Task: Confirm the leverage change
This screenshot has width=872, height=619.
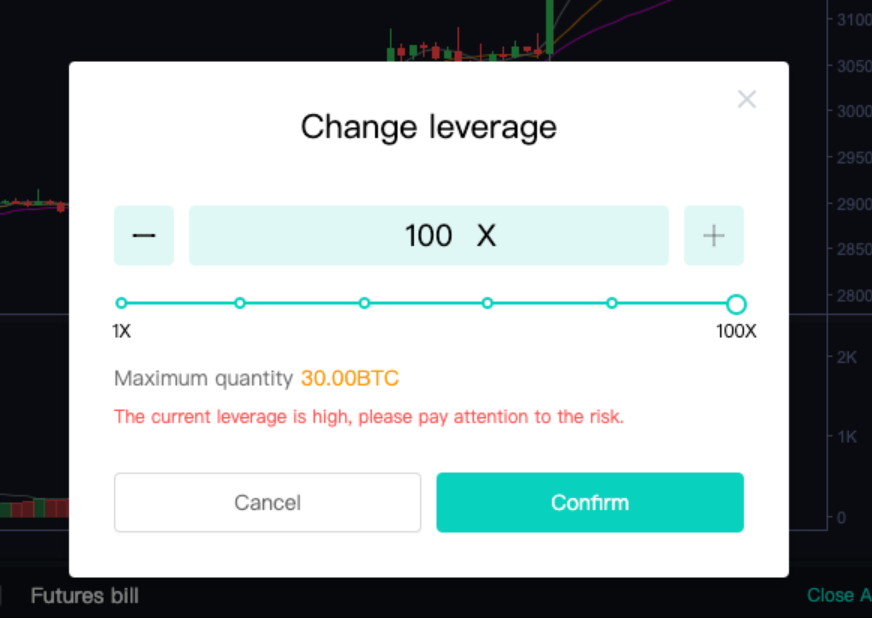Action: pos(589,502)
